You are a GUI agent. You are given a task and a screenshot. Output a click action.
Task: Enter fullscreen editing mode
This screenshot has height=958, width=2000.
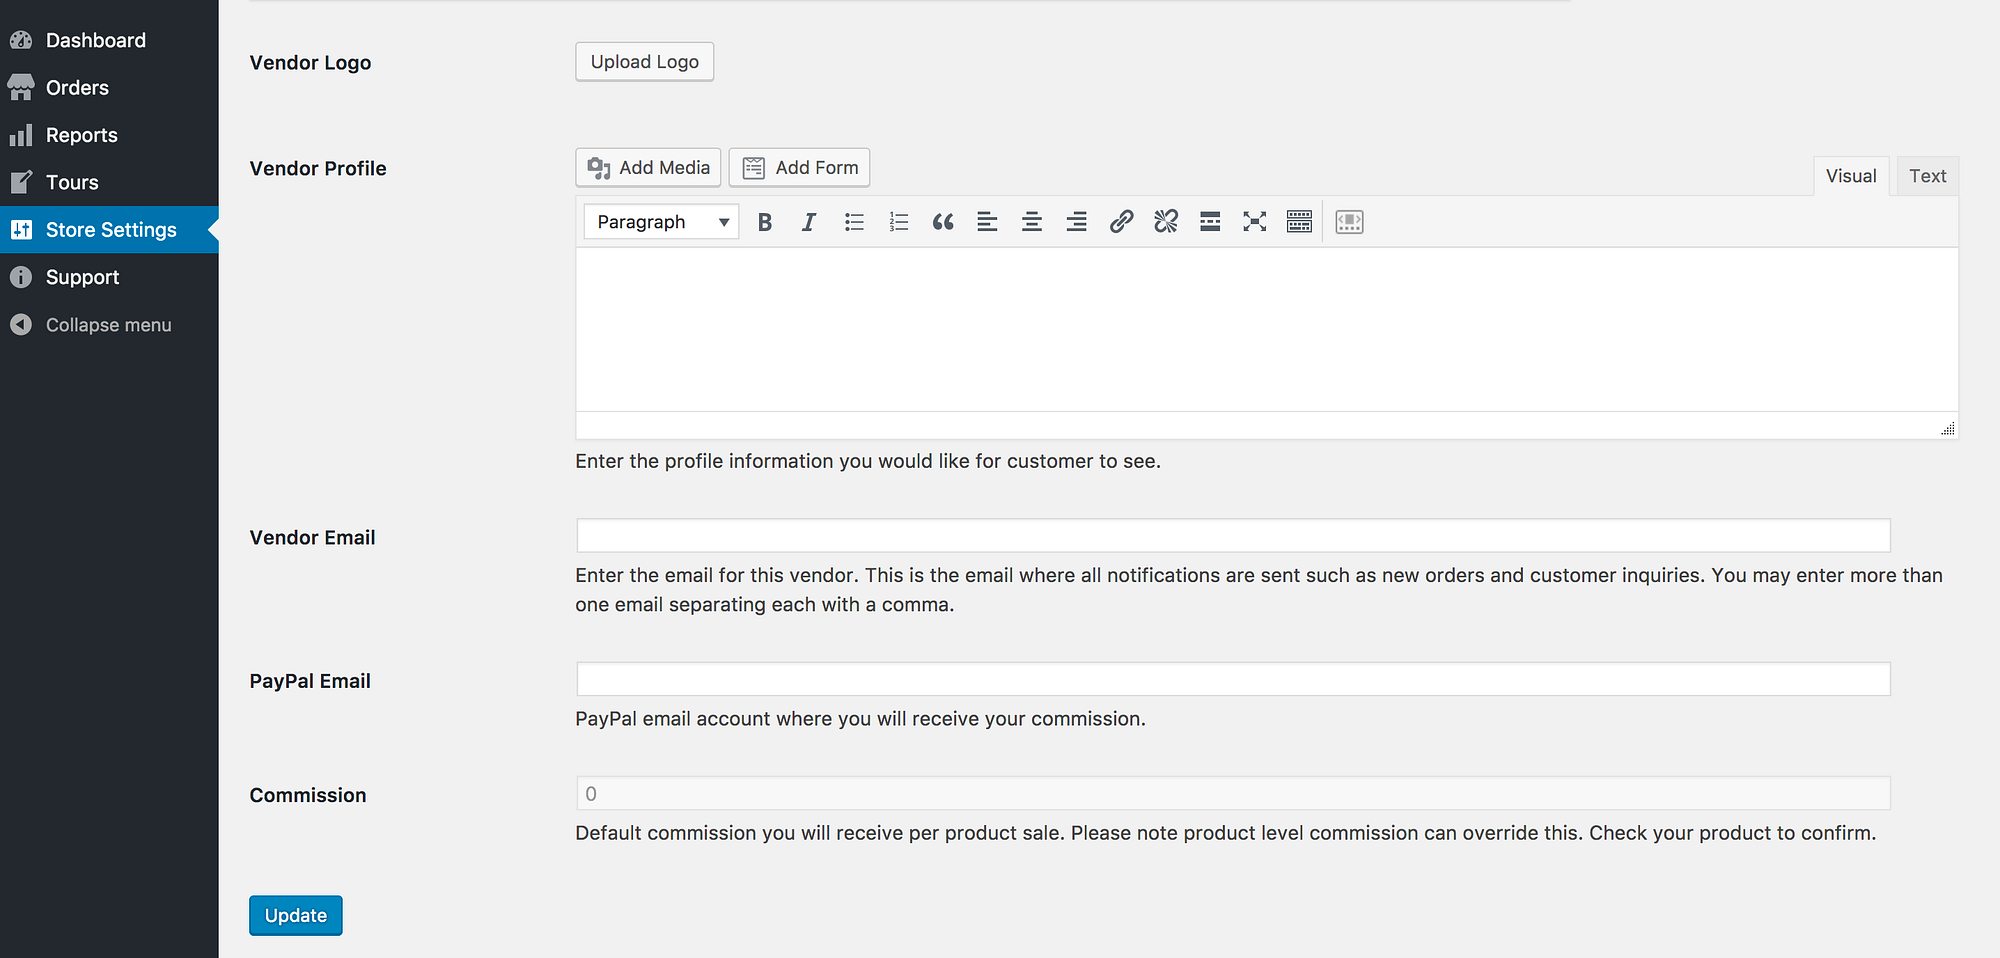tap(1255, 222)
